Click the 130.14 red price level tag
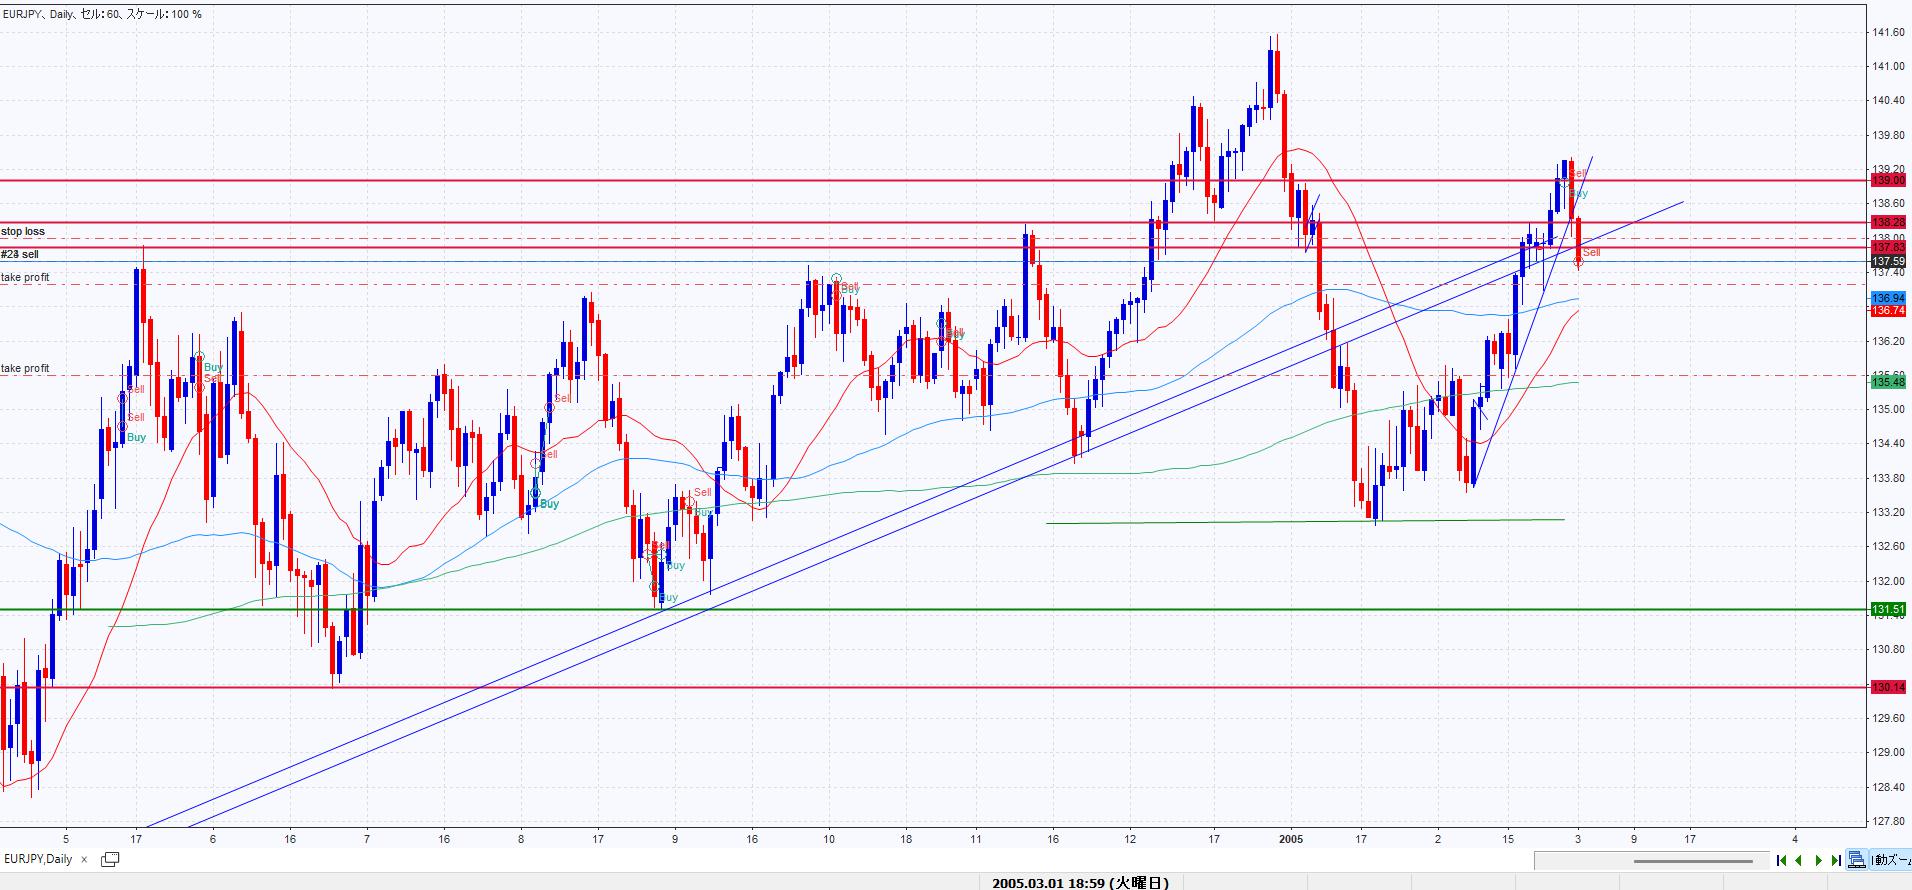 click(x=1888, y=687)
